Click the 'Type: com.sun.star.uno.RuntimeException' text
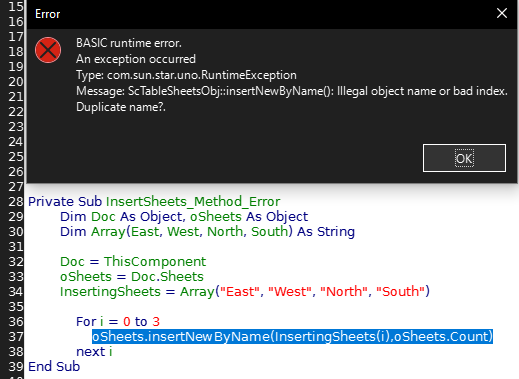This screenshot has width=519, height=379. (x=186, y=75)
